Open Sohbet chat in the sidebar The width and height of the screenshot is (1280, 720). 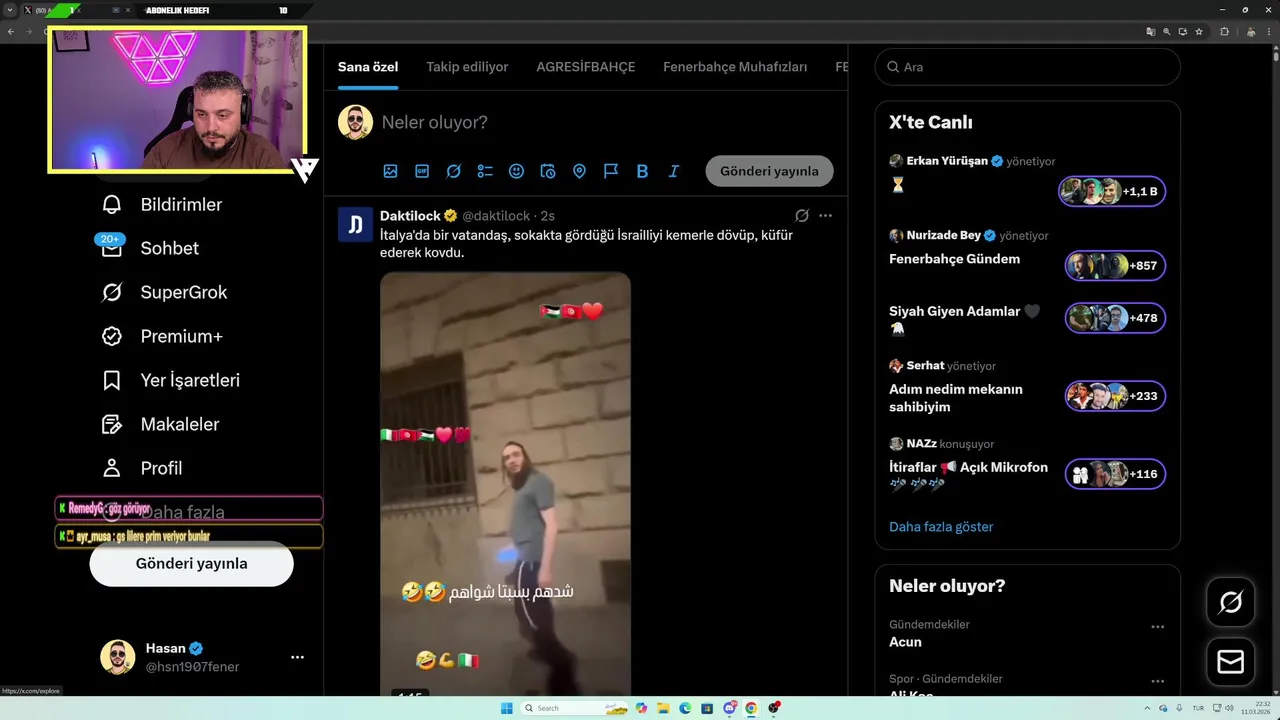[150, 249]
